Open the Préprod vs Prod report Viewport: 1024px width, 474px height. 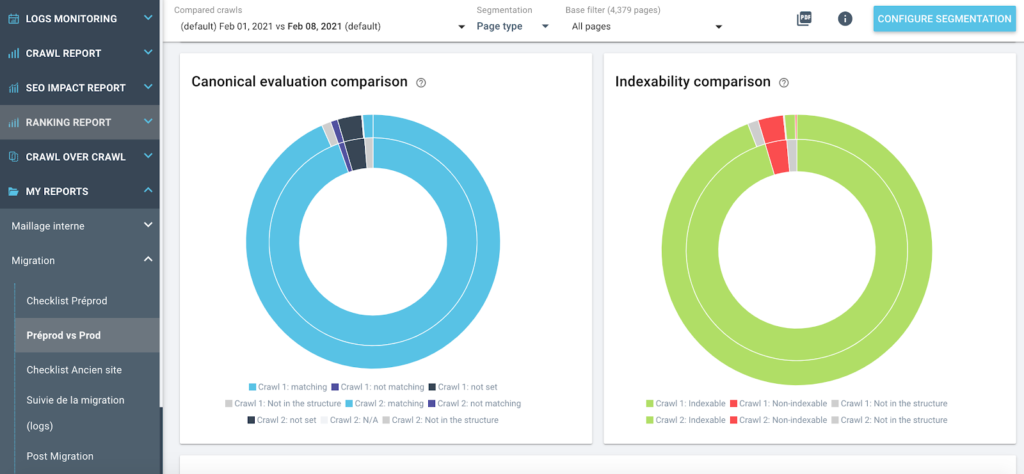click(x=63, y=335)
